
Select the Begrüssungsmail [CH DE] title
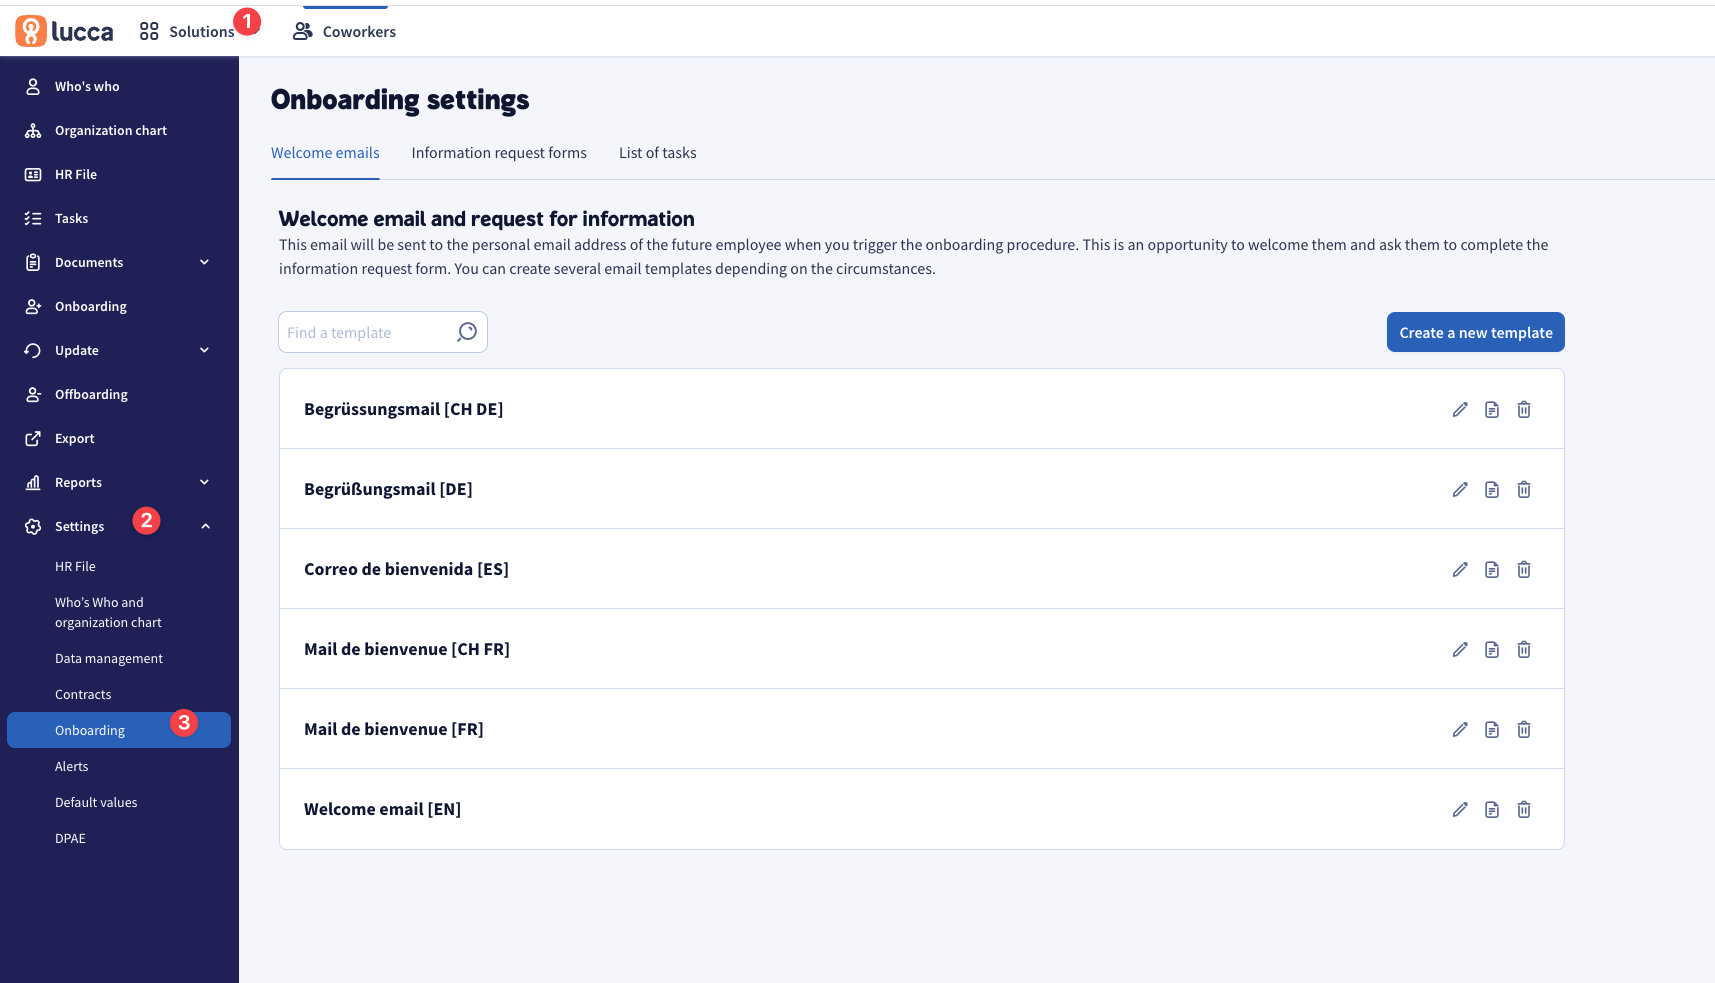click(x=403, y=409)
